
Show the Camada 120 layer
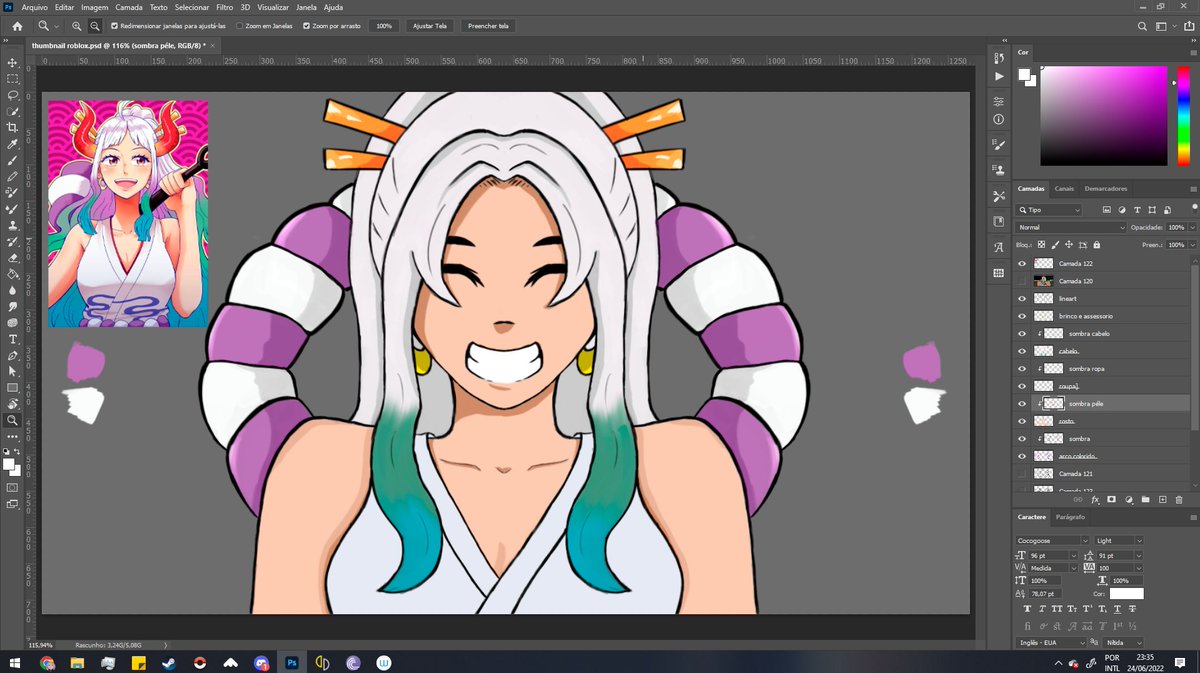[x=1022, y=281]
